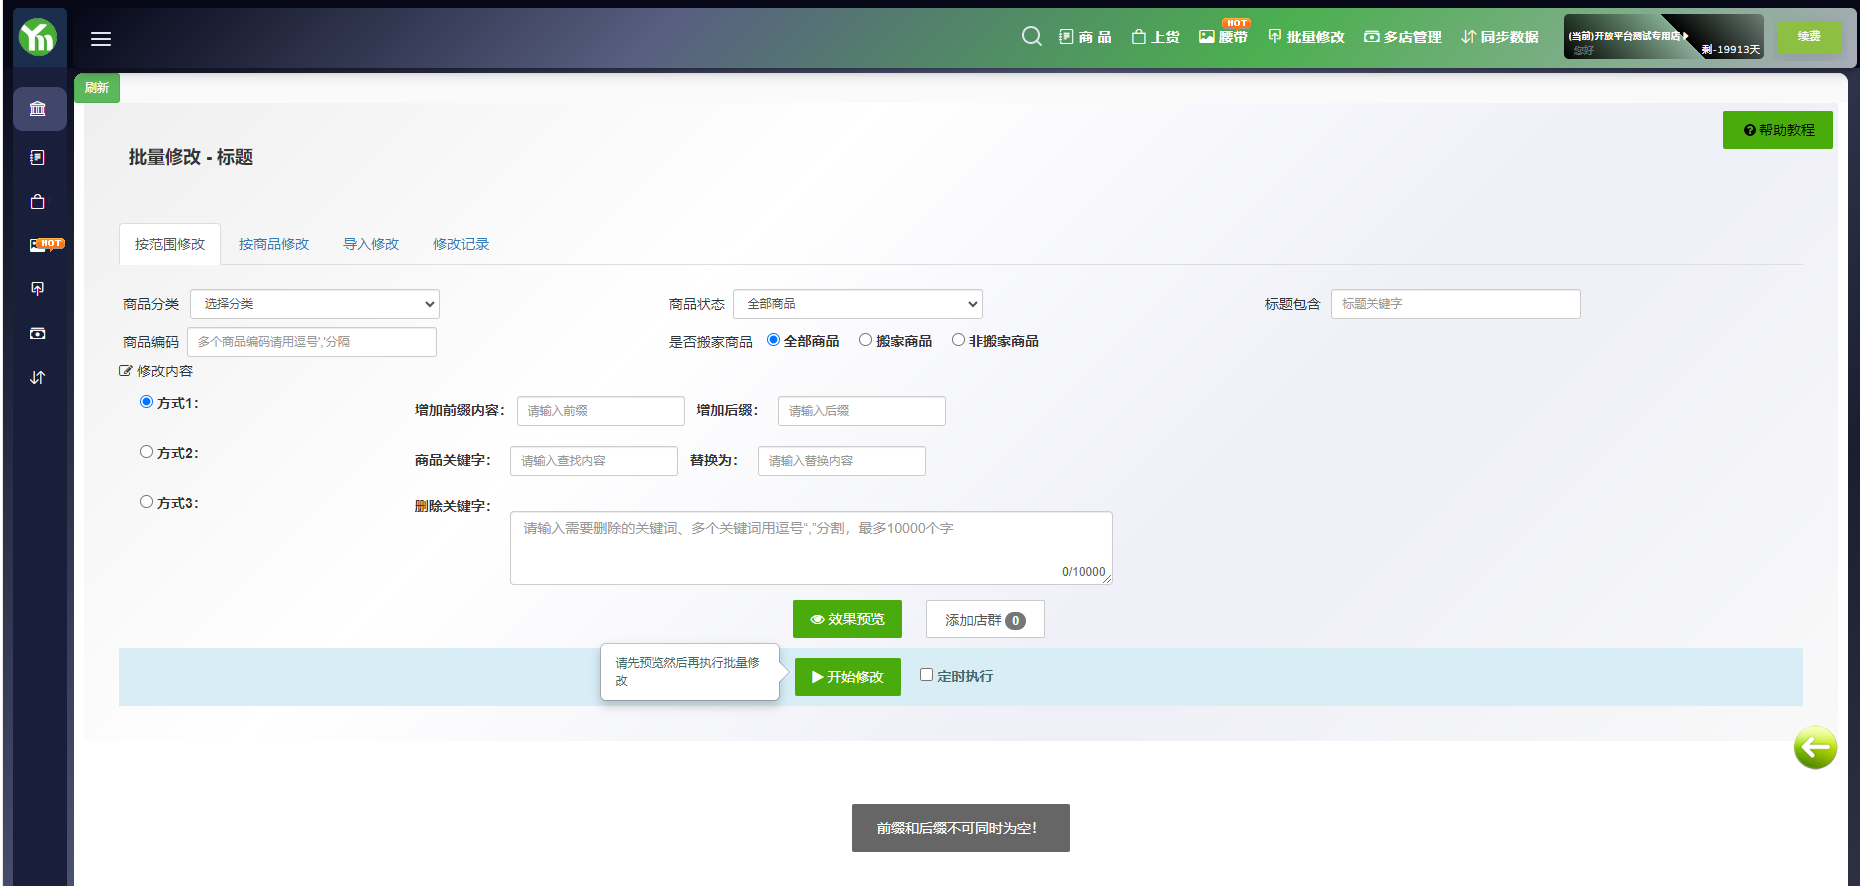Screen dimensions: 1860x886
Task: Select the 搬家商品 radio button
Action: click(x=866, y=340)
